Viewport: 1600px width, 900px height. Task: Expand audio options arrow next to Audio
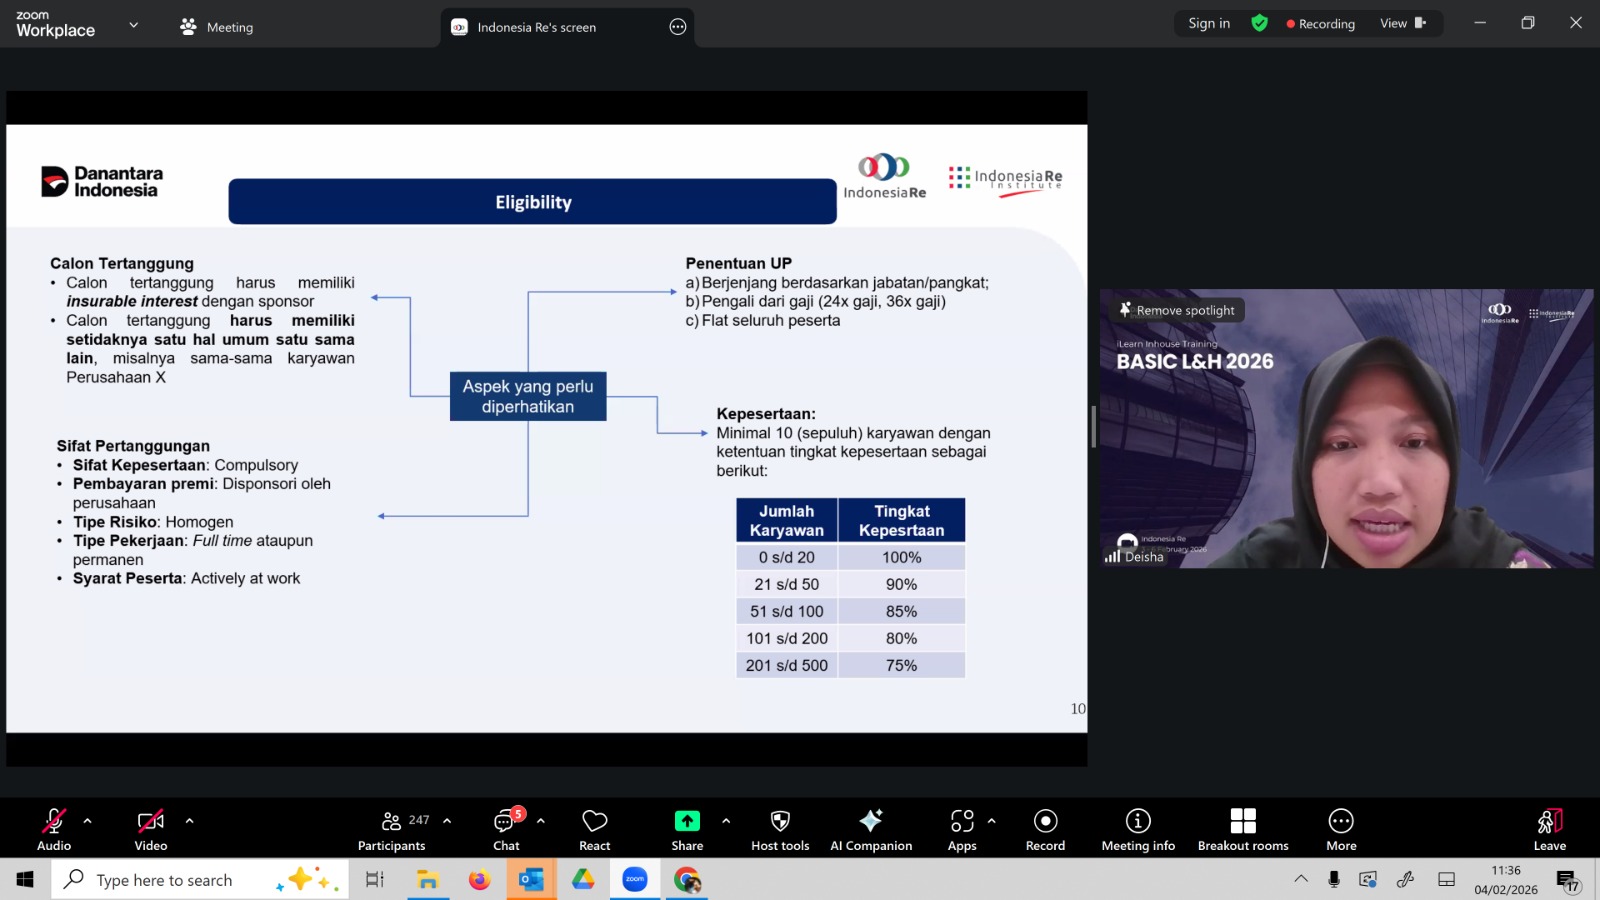88,821
